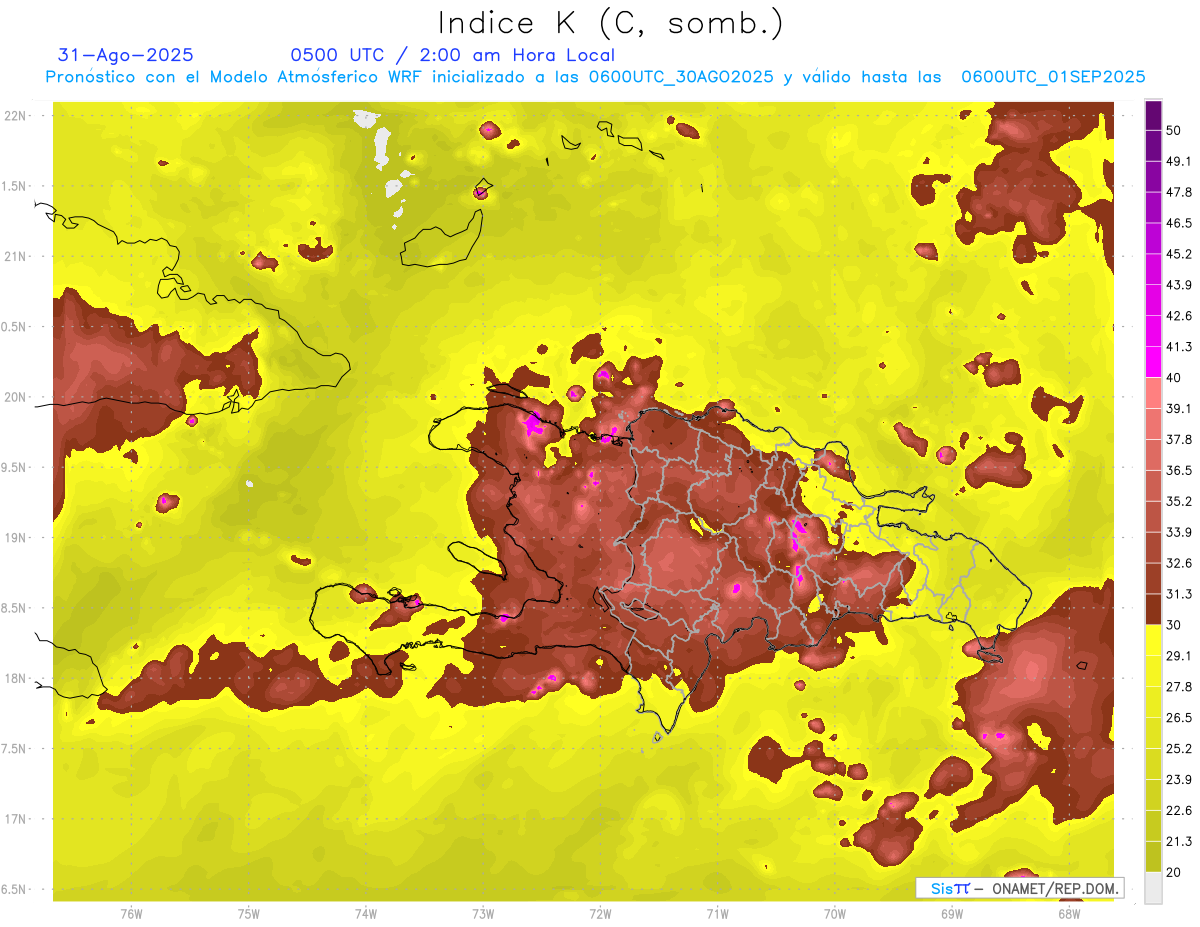Click the colorbar value 32.6
This screenshot has height=927, width=1200.
pyautogui.click(x=1179, y=563)
